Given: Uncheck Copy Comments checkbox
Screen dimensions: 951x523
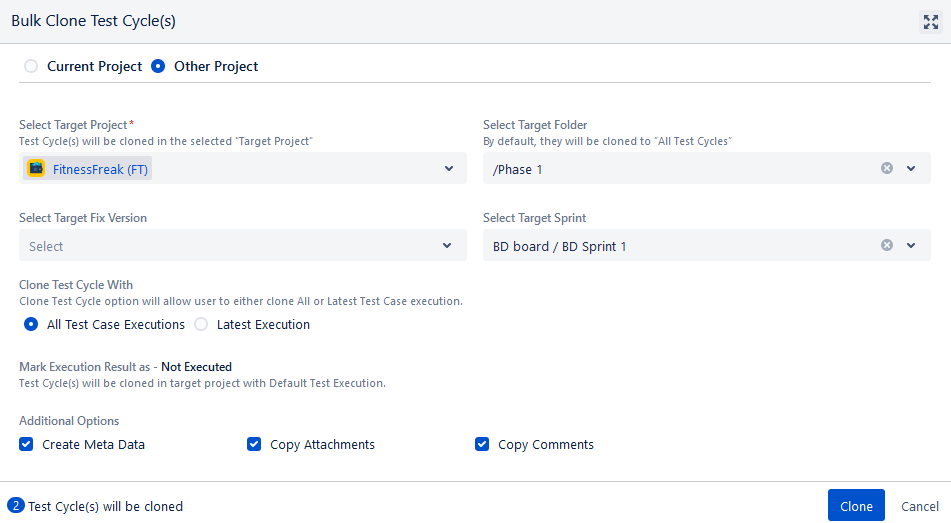Looking at the screenshot, I should (482, 444).
